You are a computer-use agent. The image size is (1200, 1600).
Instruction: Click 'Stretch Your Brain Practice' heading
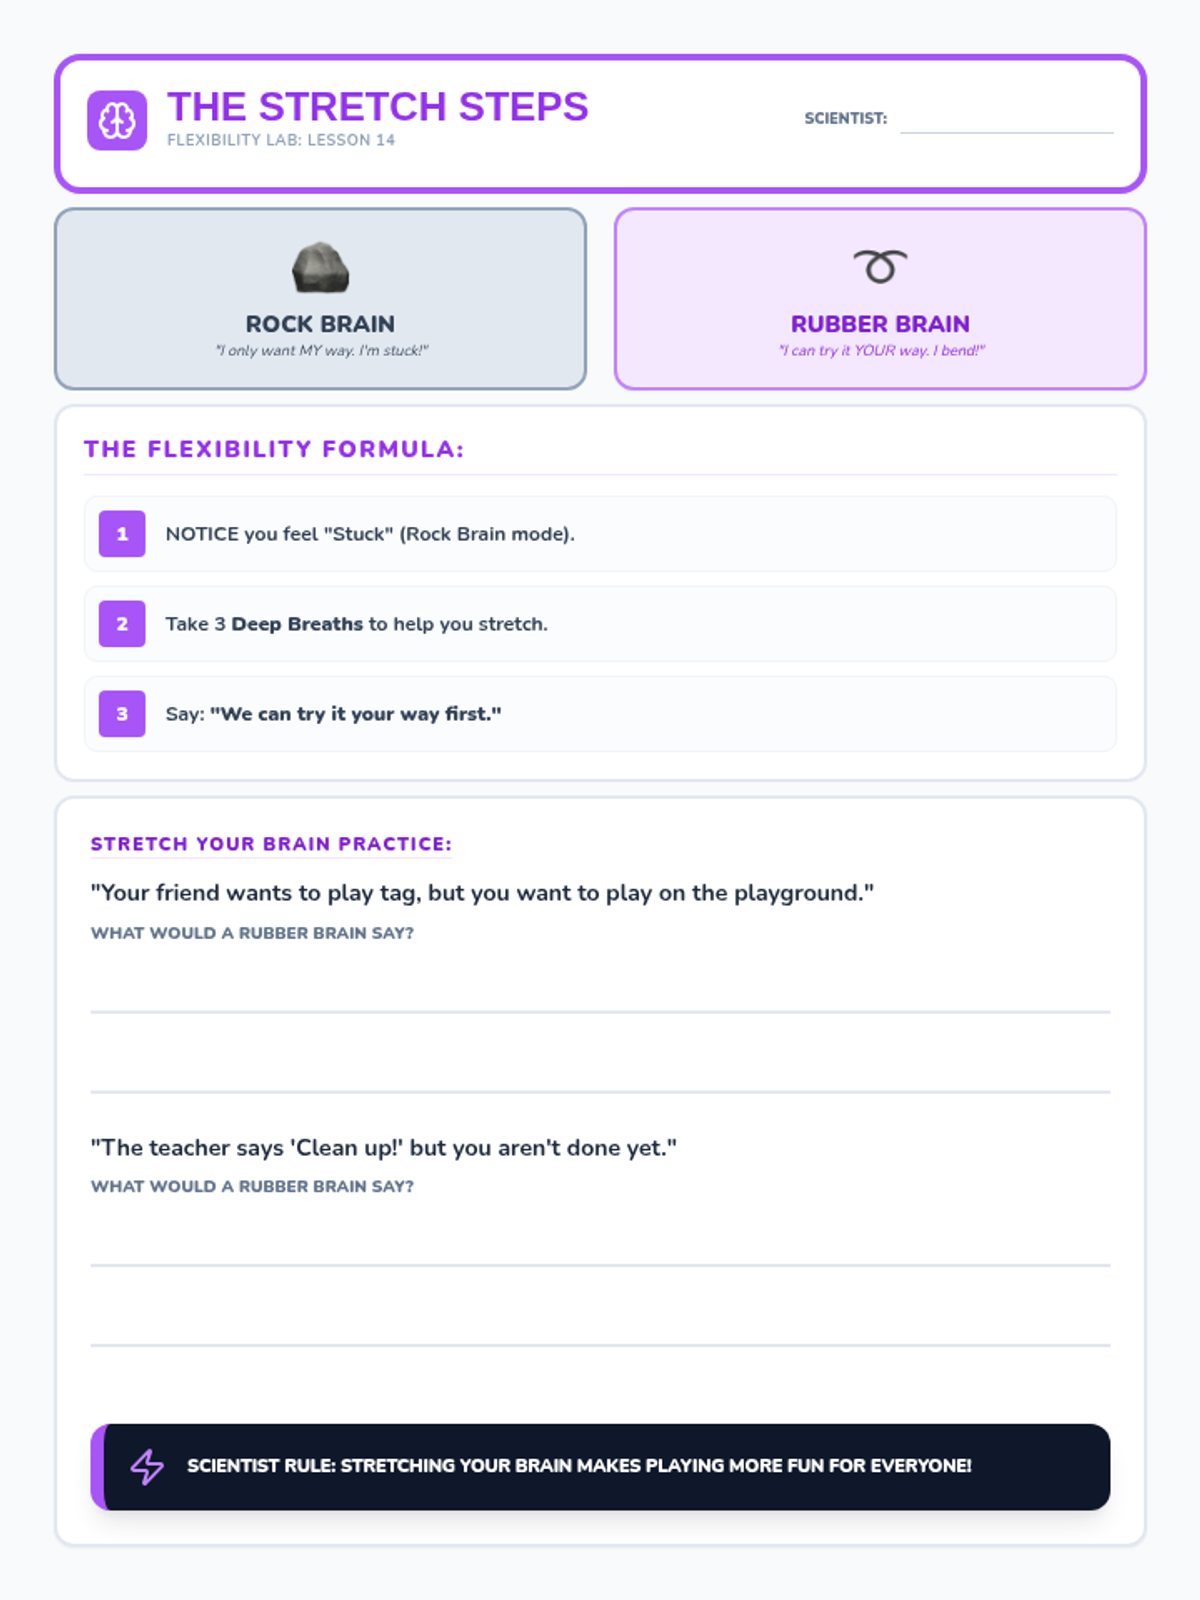click(x=271, y=844)
